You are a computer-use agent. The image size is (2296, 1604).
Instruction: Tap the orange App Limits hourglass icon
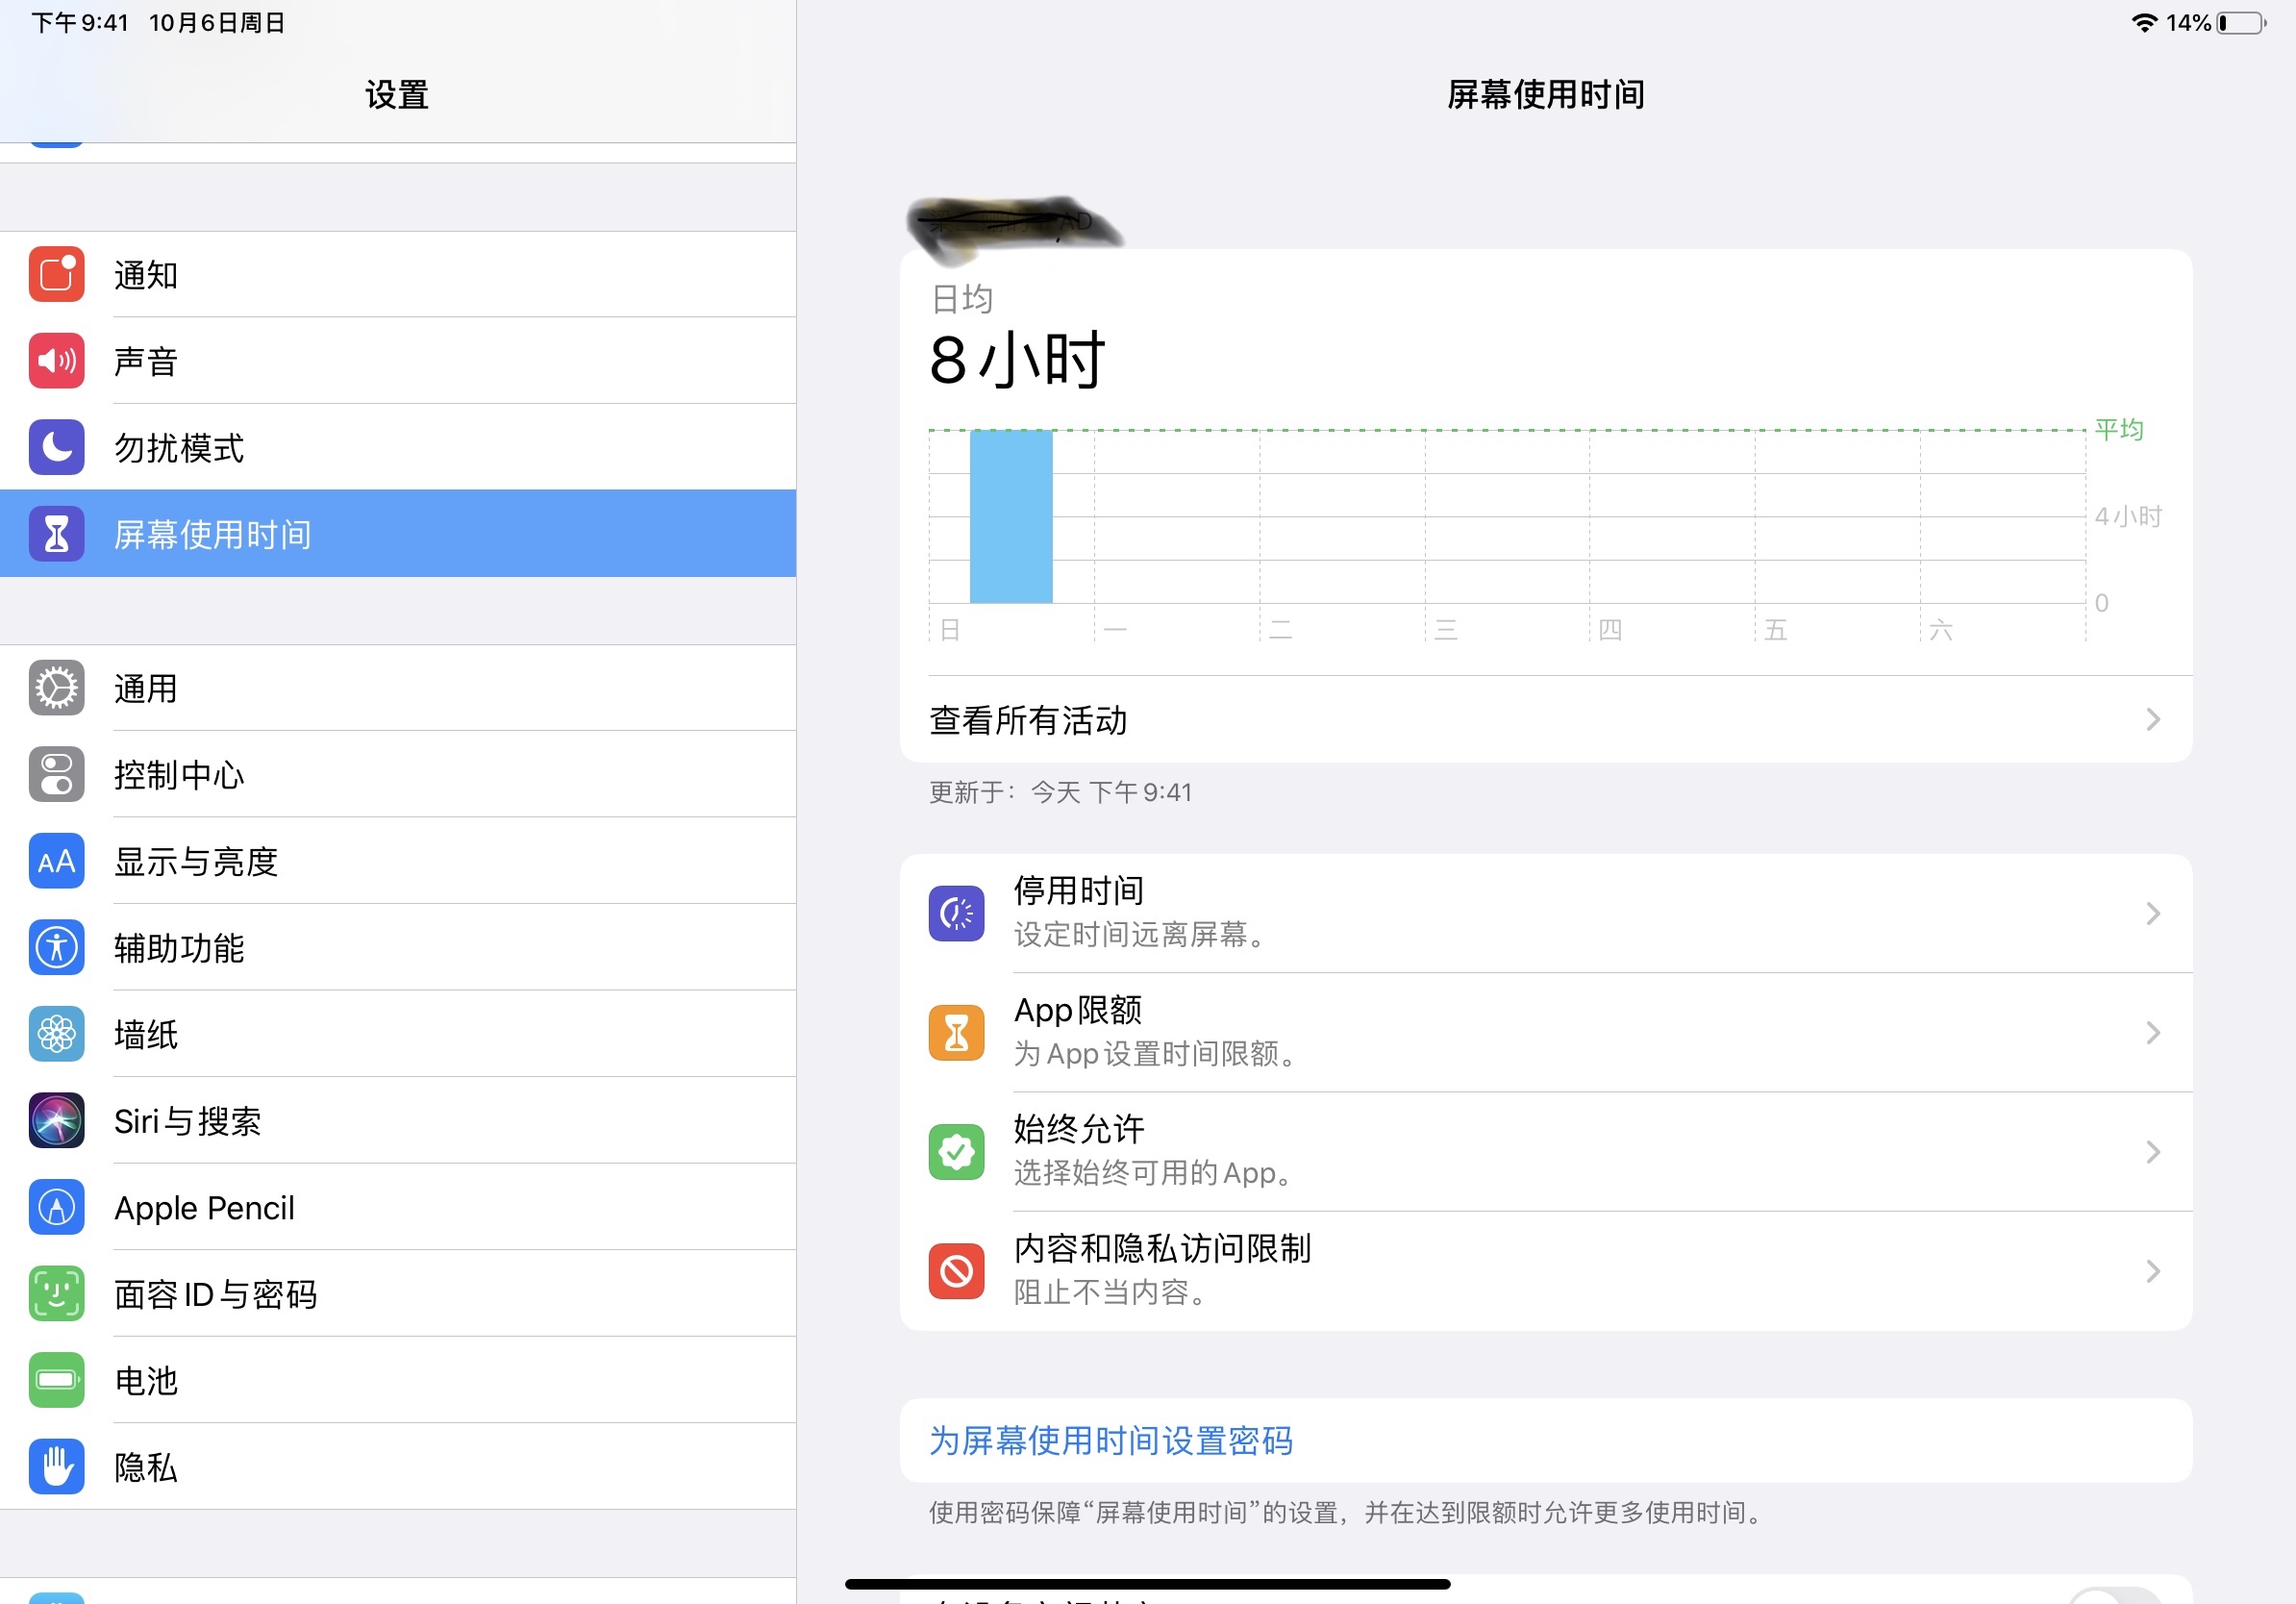pos(956,1032)
